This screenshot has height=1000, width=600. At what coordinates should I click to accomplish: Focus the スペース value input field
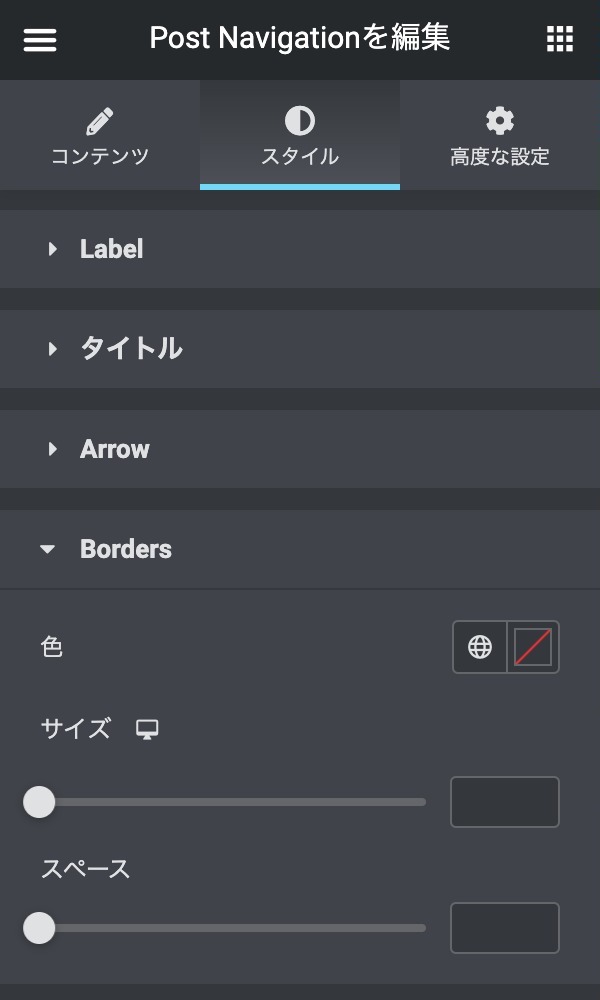click(504, 928)
